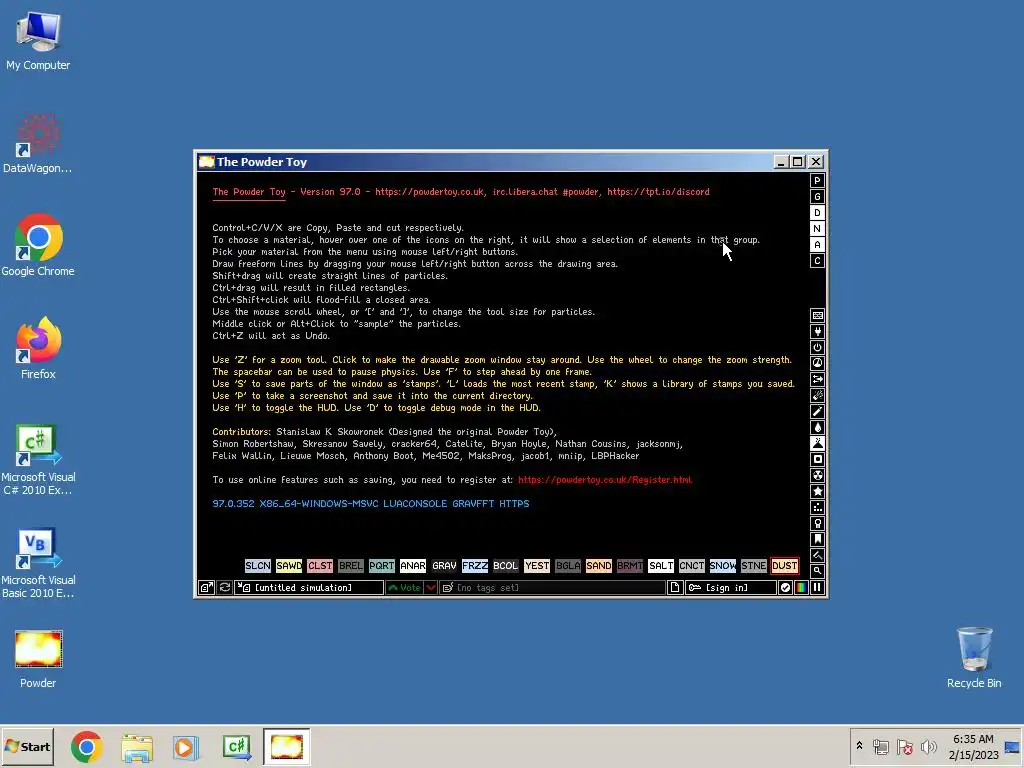Viewport: 1024px width, 768px height.
Task: Select the SLCN element
Action: [258, 566]
